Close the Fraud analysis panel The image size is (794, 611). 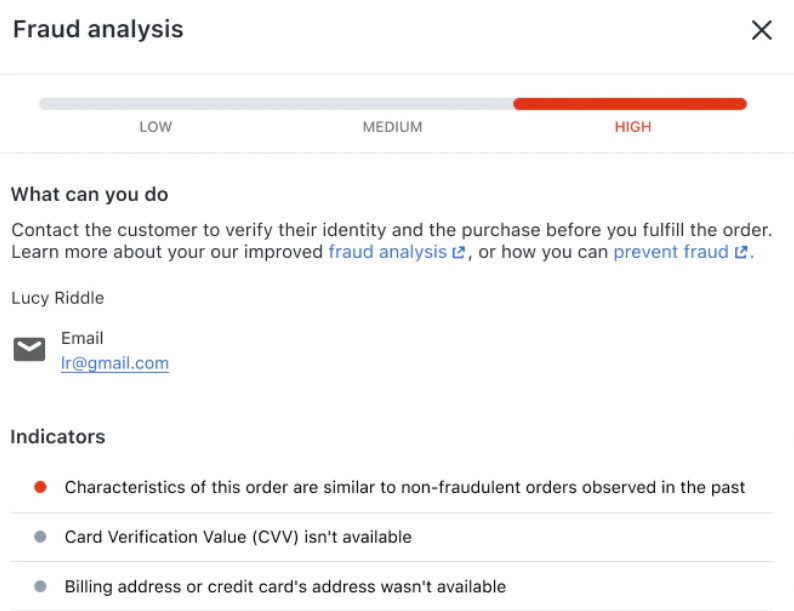coord(762,30)
